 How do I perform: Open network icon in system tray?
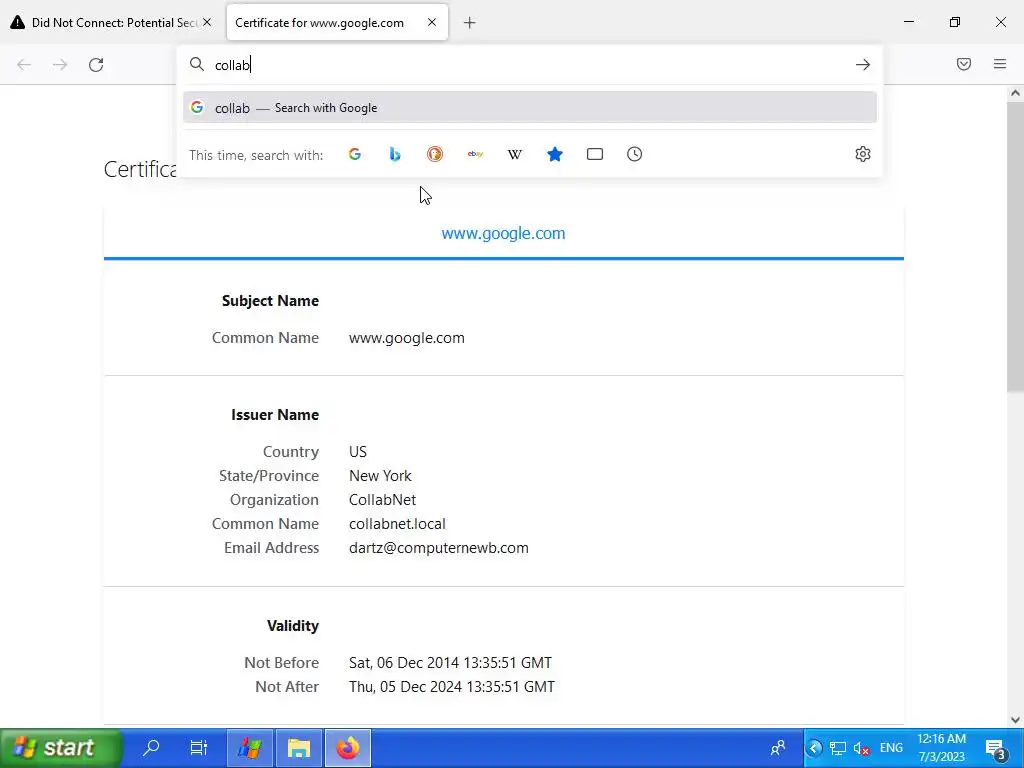[x=838, y=748]
